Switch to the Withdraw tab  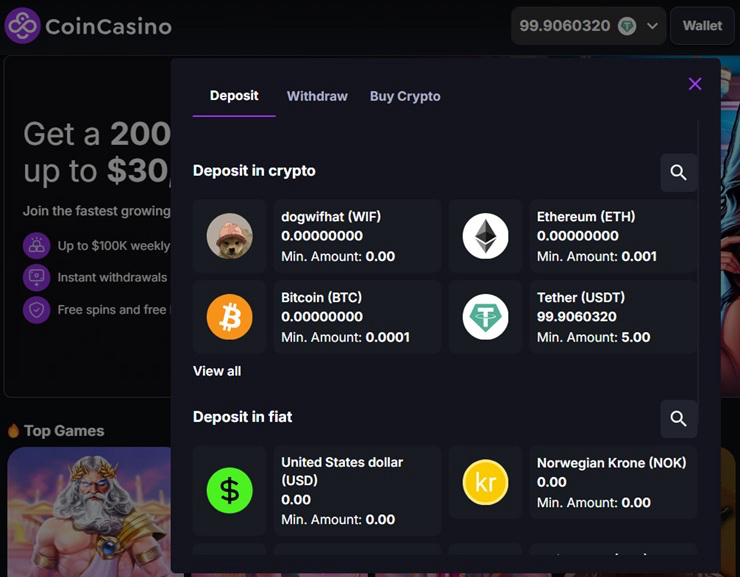point(317,96)
